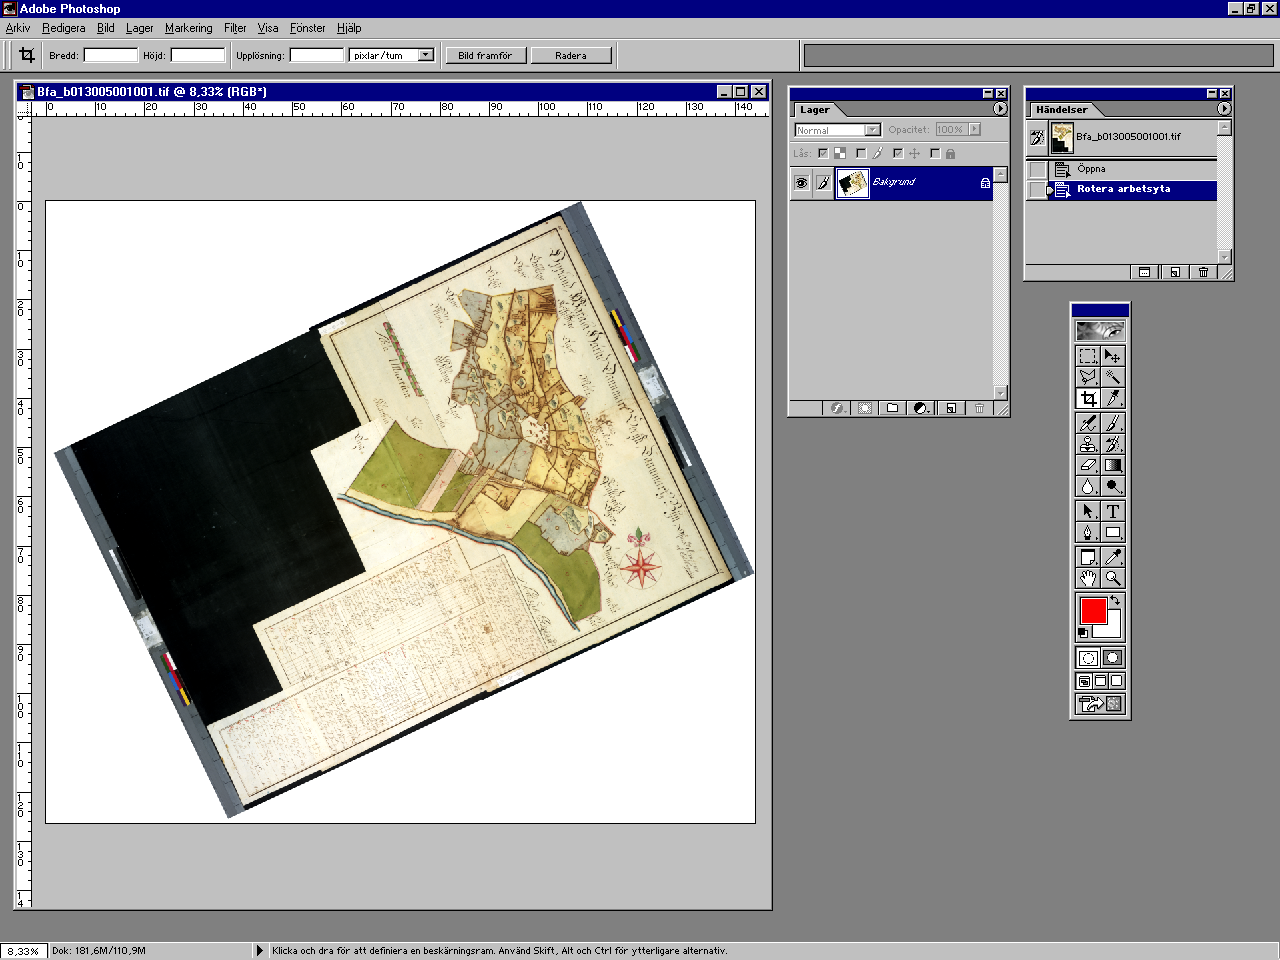1280x960 pixels.
Task: Select the Path Component Selection tool
Action: pyautogui.click(x=1088, y=511)
